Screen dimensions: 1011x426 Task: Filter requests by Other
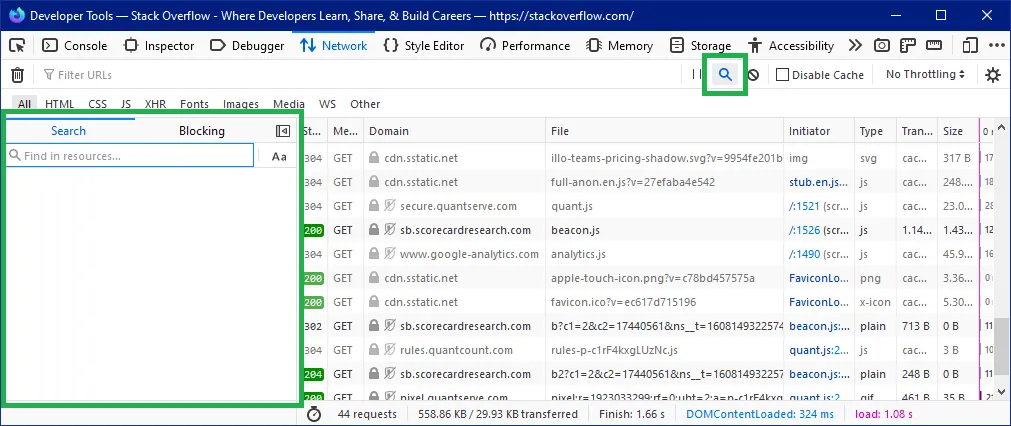point(365,104)
